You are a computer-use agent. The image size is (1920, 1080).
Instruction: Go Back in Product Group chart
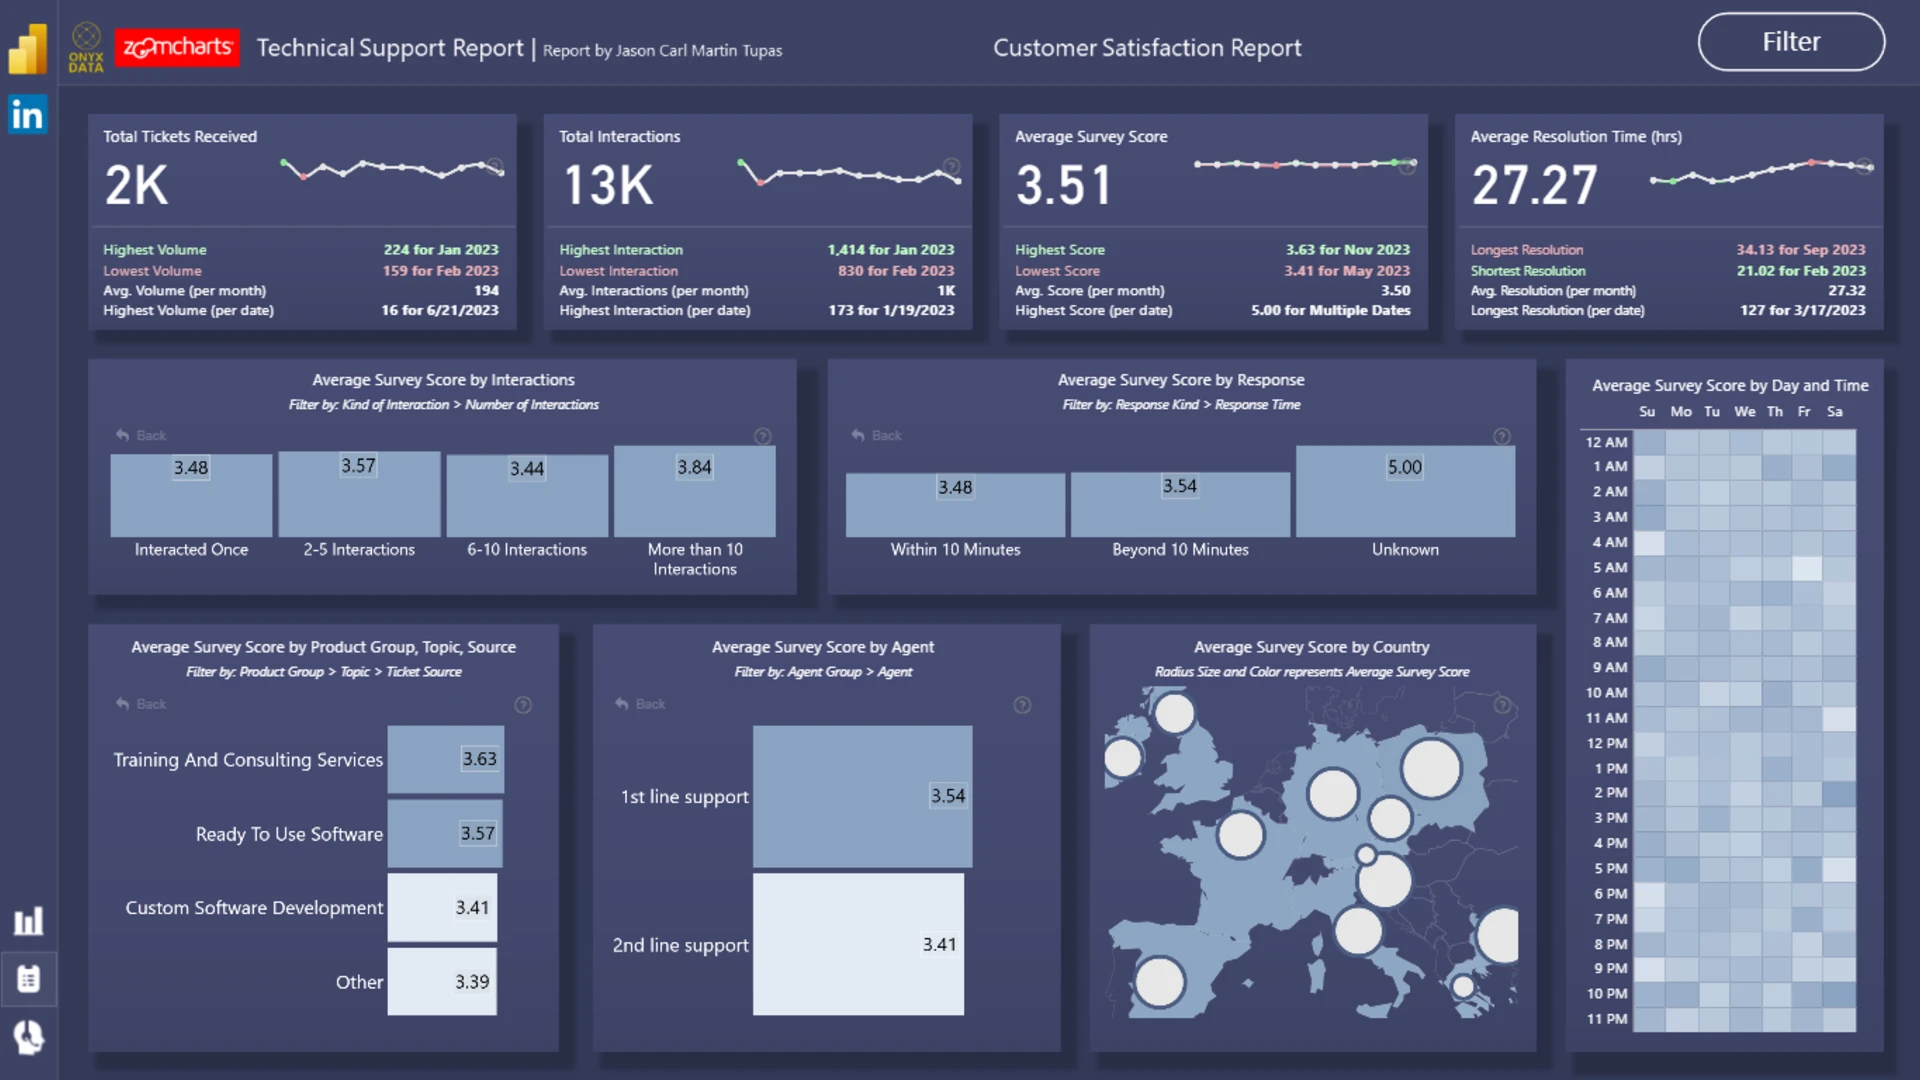coord(141,704)
